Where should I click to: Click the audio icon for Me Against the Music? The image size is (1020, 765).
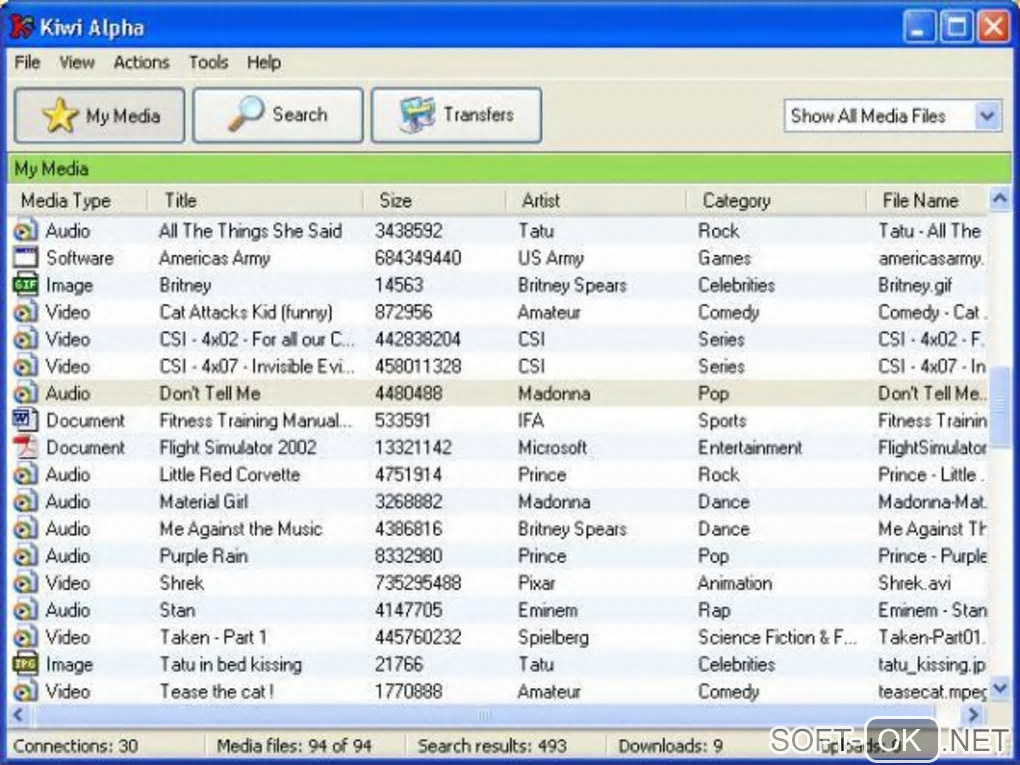pyautogui.click(x=25, y=529)
